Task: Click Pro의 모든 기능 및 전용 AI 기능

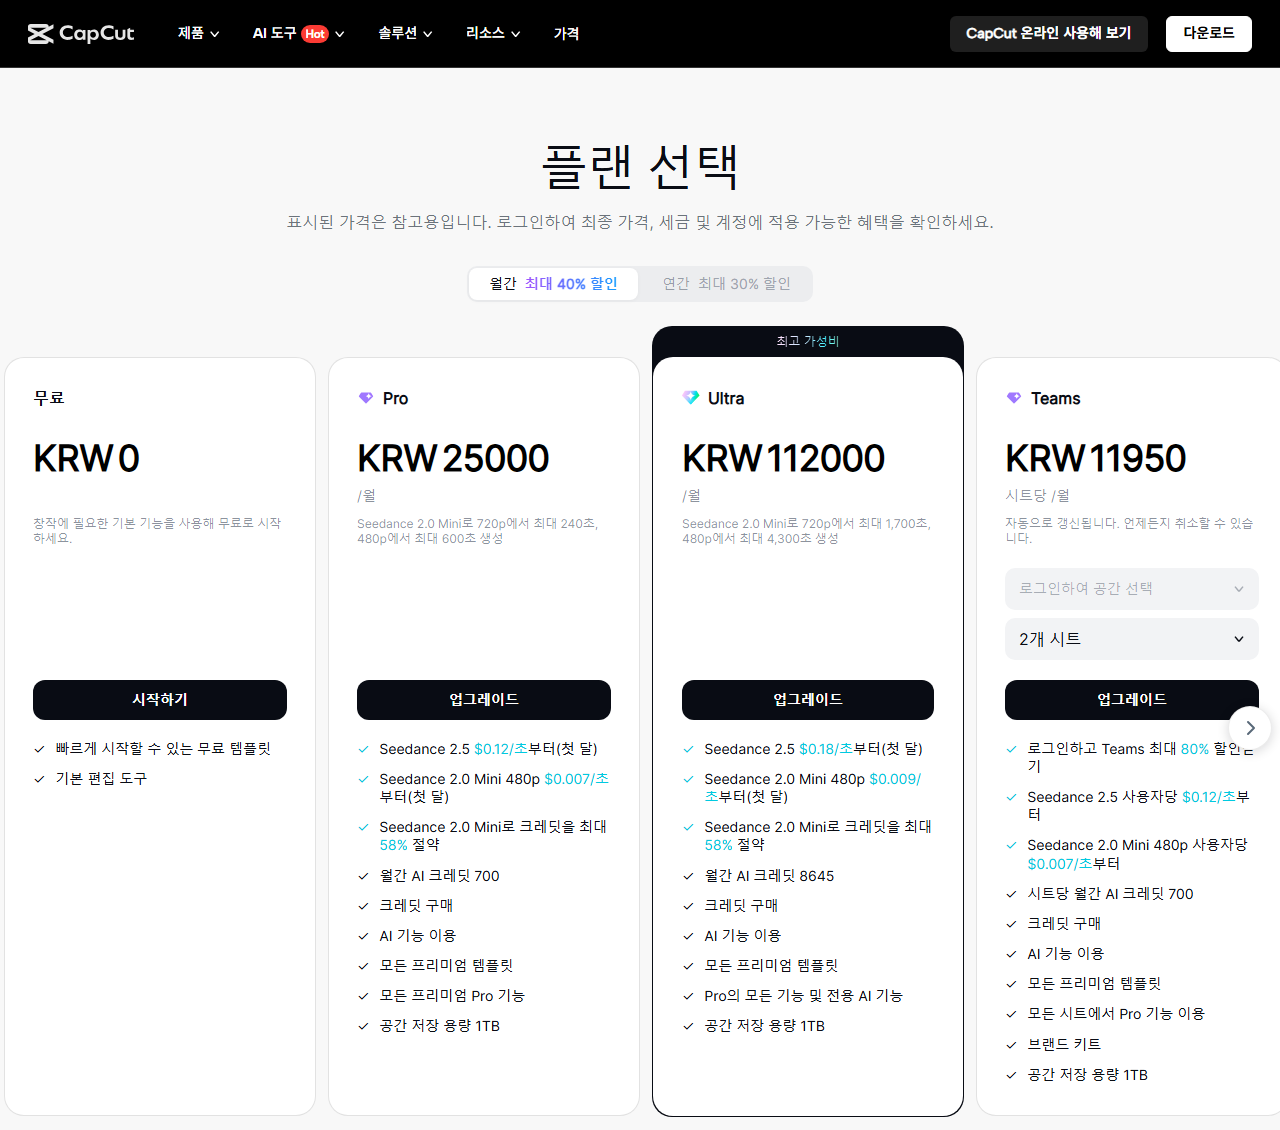Action: pos(803,996)
